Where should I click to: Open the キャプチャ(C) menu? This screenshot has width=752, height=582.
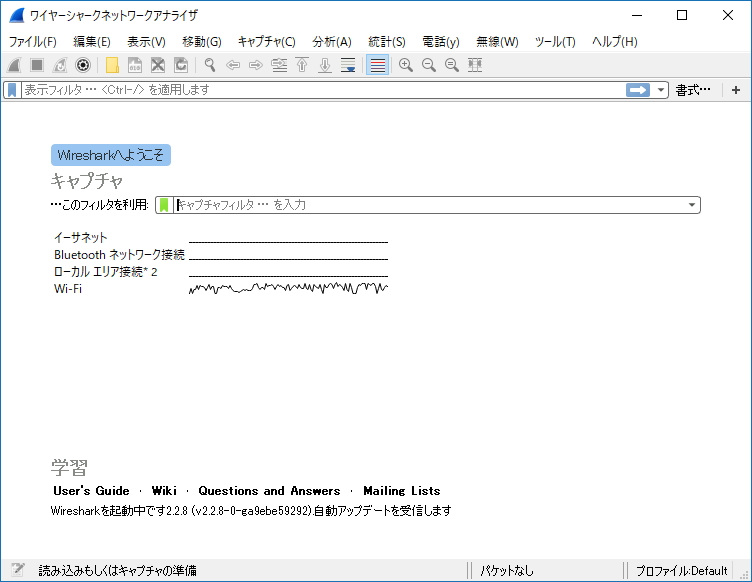267,42
